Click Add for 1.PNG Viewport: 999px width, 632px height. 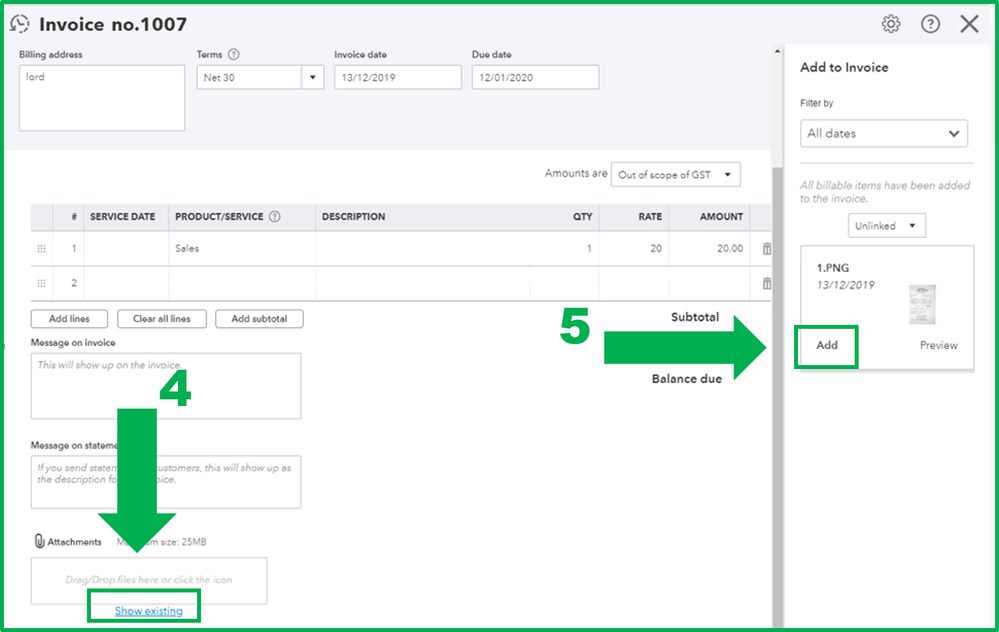tap(826, 345)
